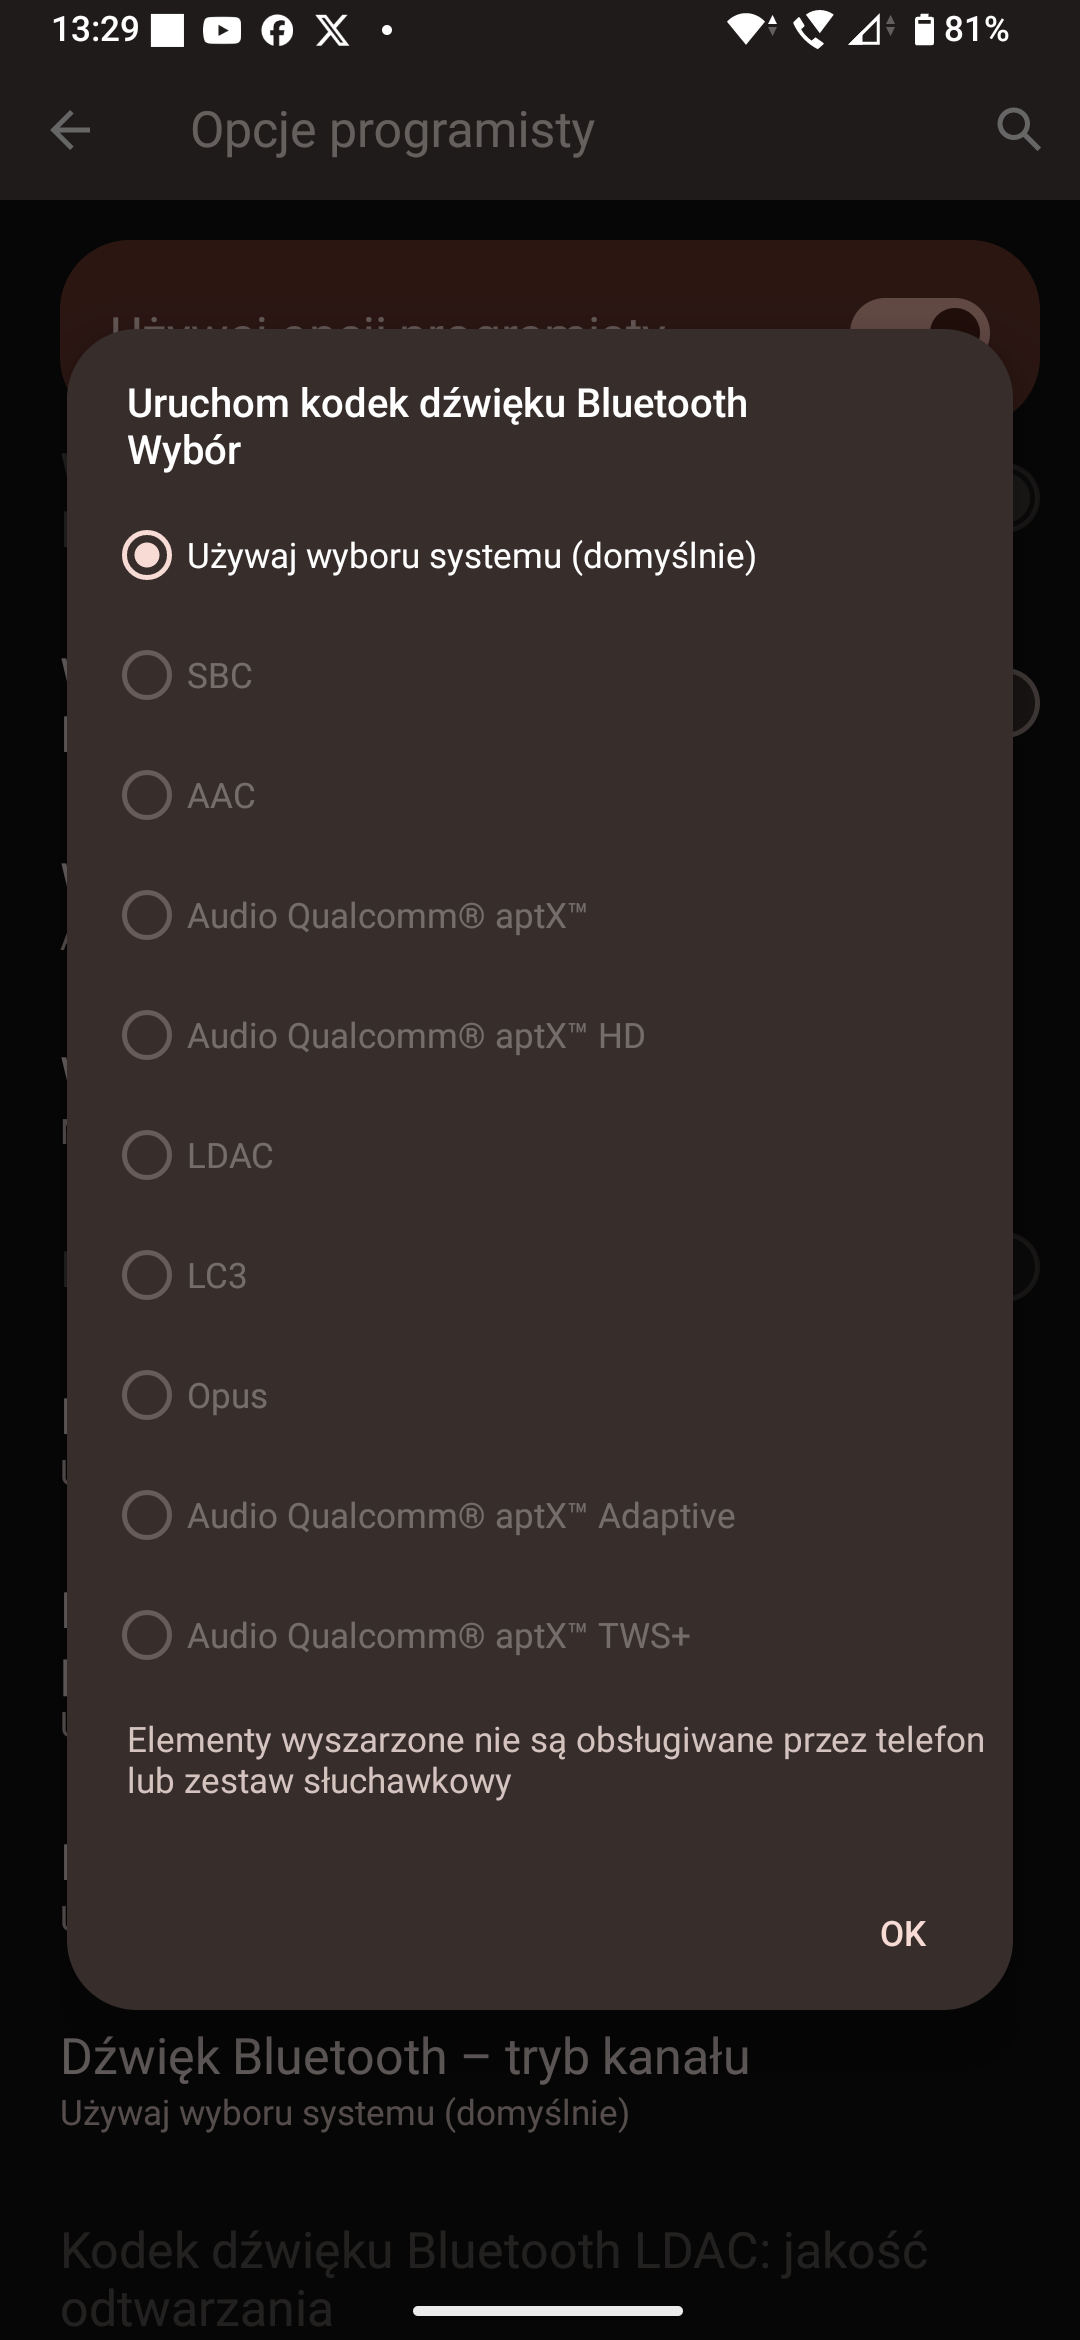Select Audio Qualcomm aptX HD codec

(x=147, y=1035)
